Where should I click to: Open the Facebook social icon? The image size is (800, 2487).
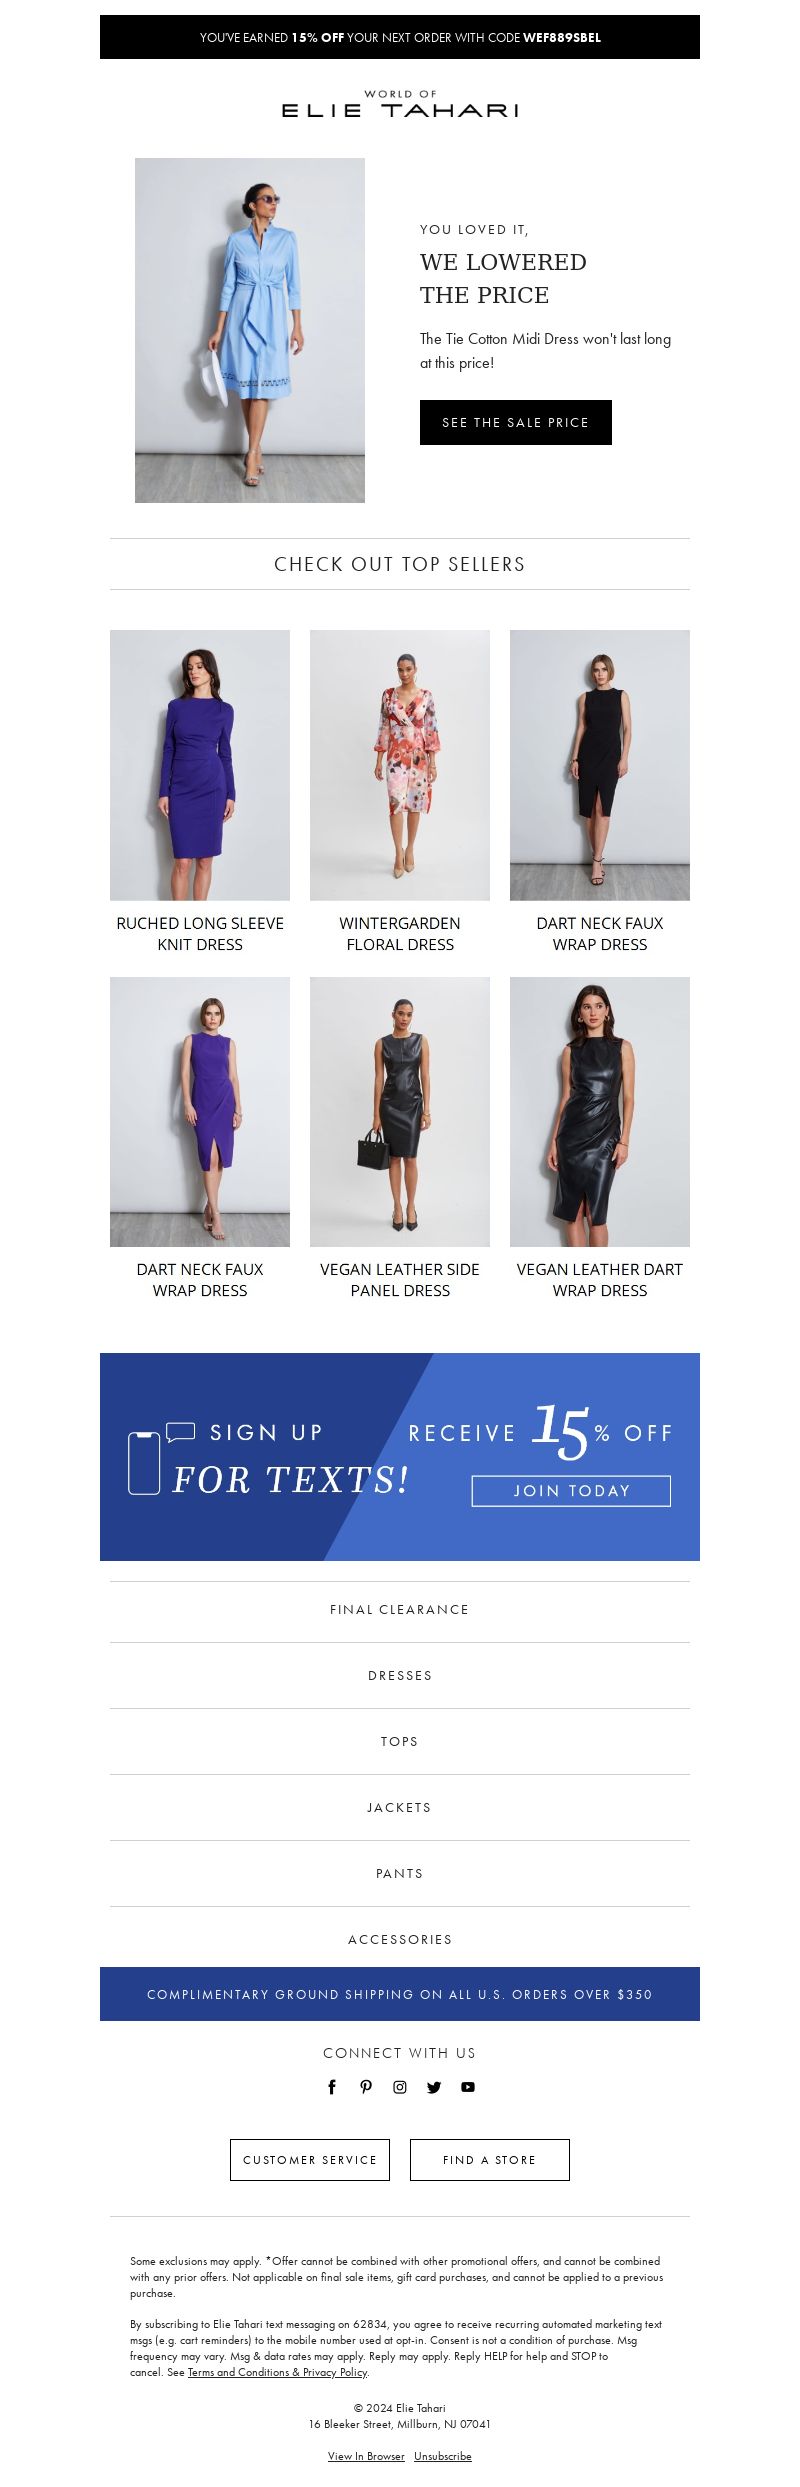click(x=332, y=2086)
